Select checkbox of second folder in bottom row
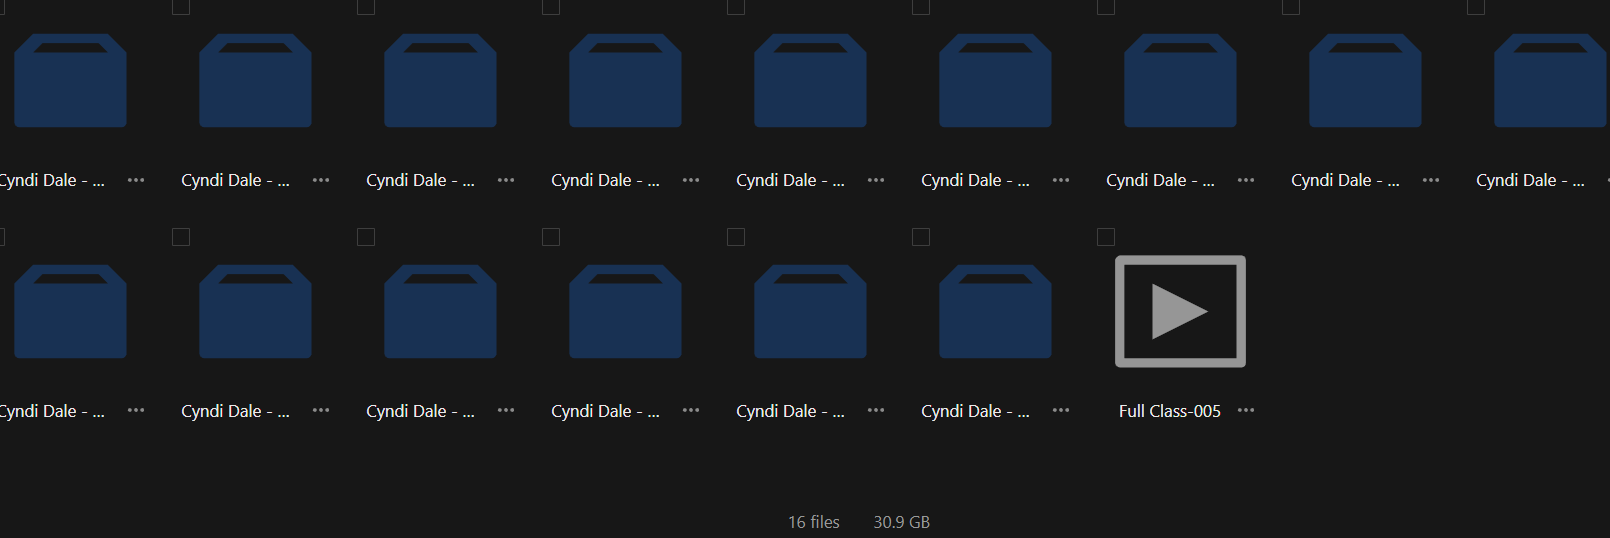Image resolution: width=1610 pixels, height=538 pixels. pos(181,237)
